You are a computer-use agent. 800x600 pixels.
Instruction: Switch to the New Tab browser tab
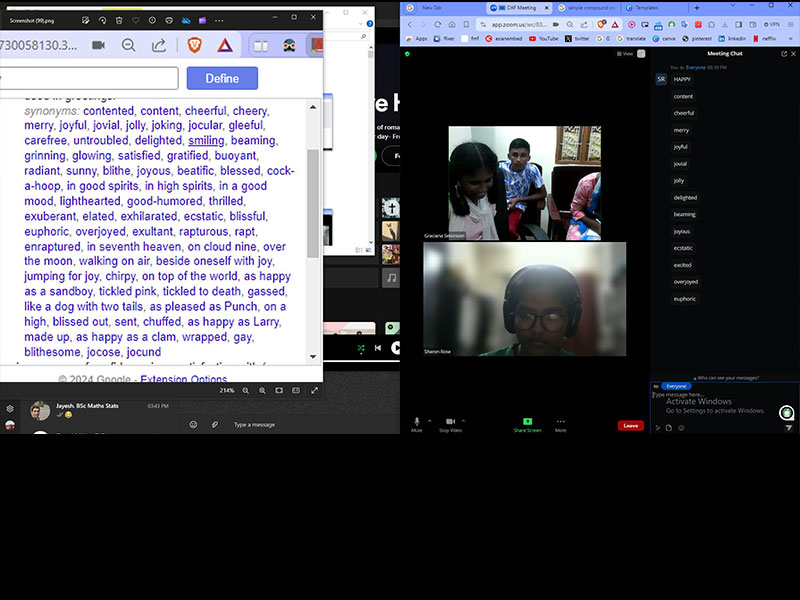[432, 8]
